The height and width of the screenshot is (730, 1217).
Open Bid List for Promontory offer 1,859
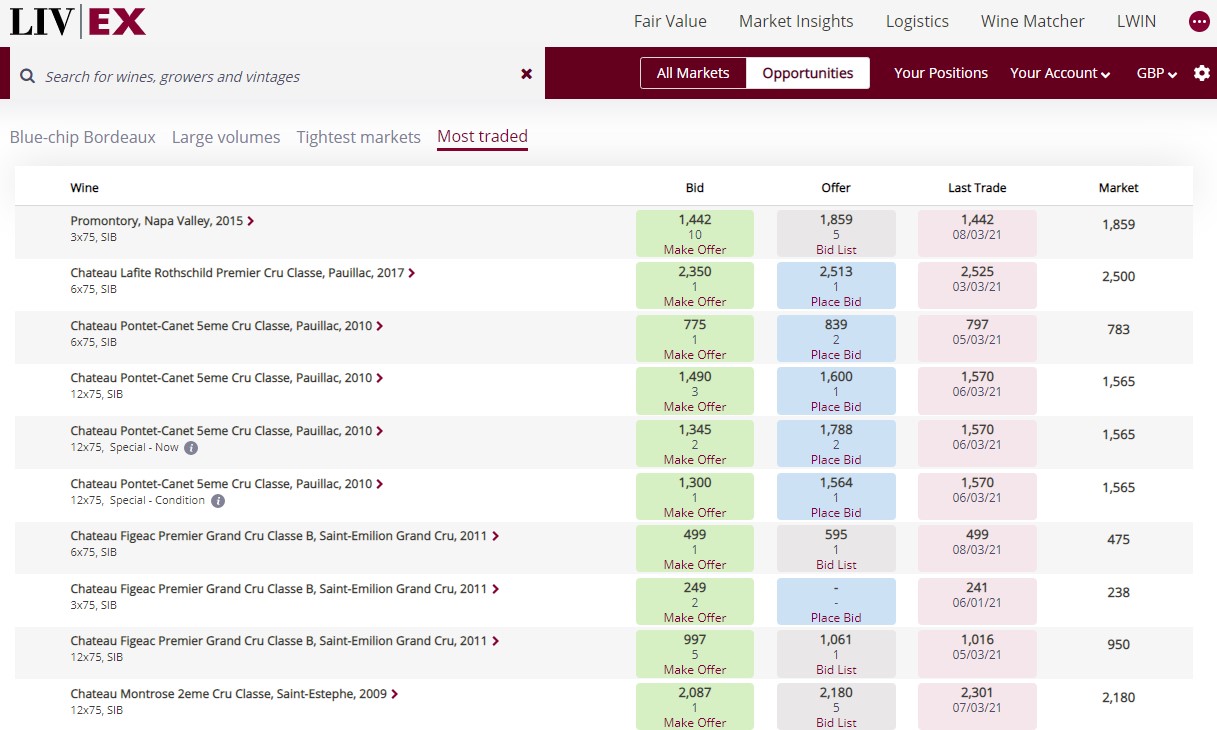click(x=836, y=249)
